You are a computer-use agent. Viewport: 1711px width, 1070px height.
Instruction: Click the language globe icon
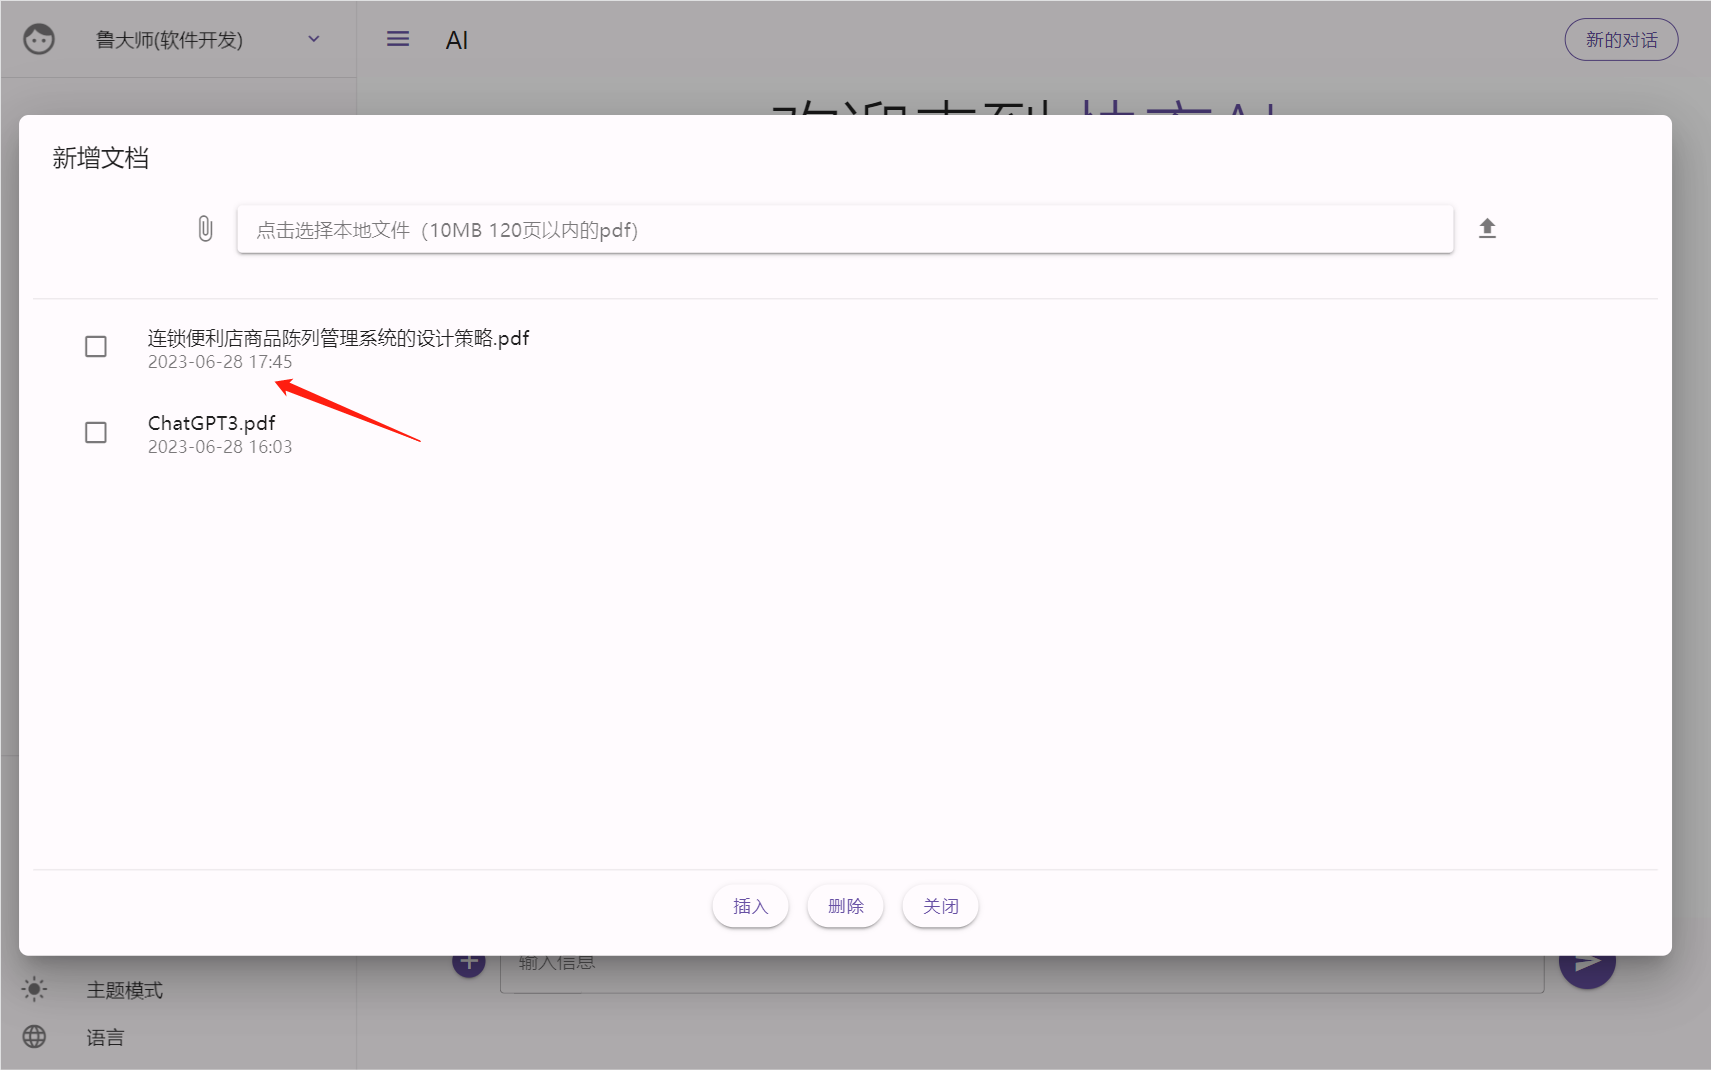pos(34,1036)
